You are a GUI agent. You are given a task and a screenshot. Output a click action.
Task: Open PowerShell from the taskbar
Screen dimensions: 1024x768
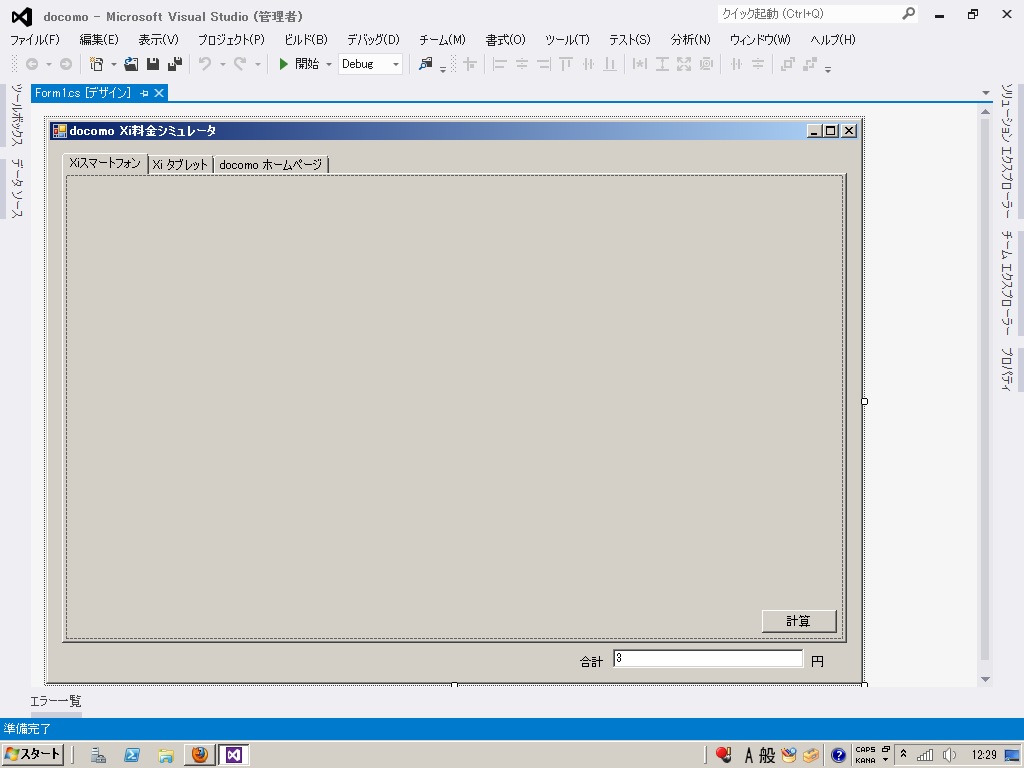[x=132, y=755]
